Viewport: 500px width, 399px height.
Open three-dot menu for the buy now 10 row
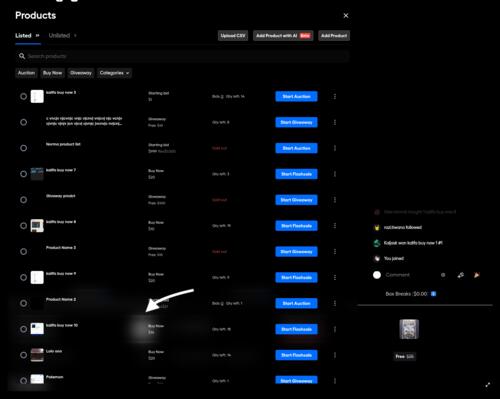tap(335, 329)
